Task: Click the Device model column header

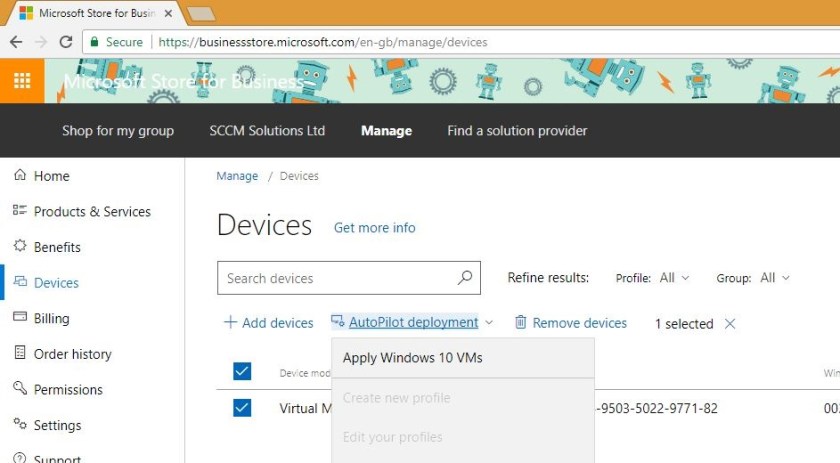Action: pyautogui.click(x=305, y=373)
